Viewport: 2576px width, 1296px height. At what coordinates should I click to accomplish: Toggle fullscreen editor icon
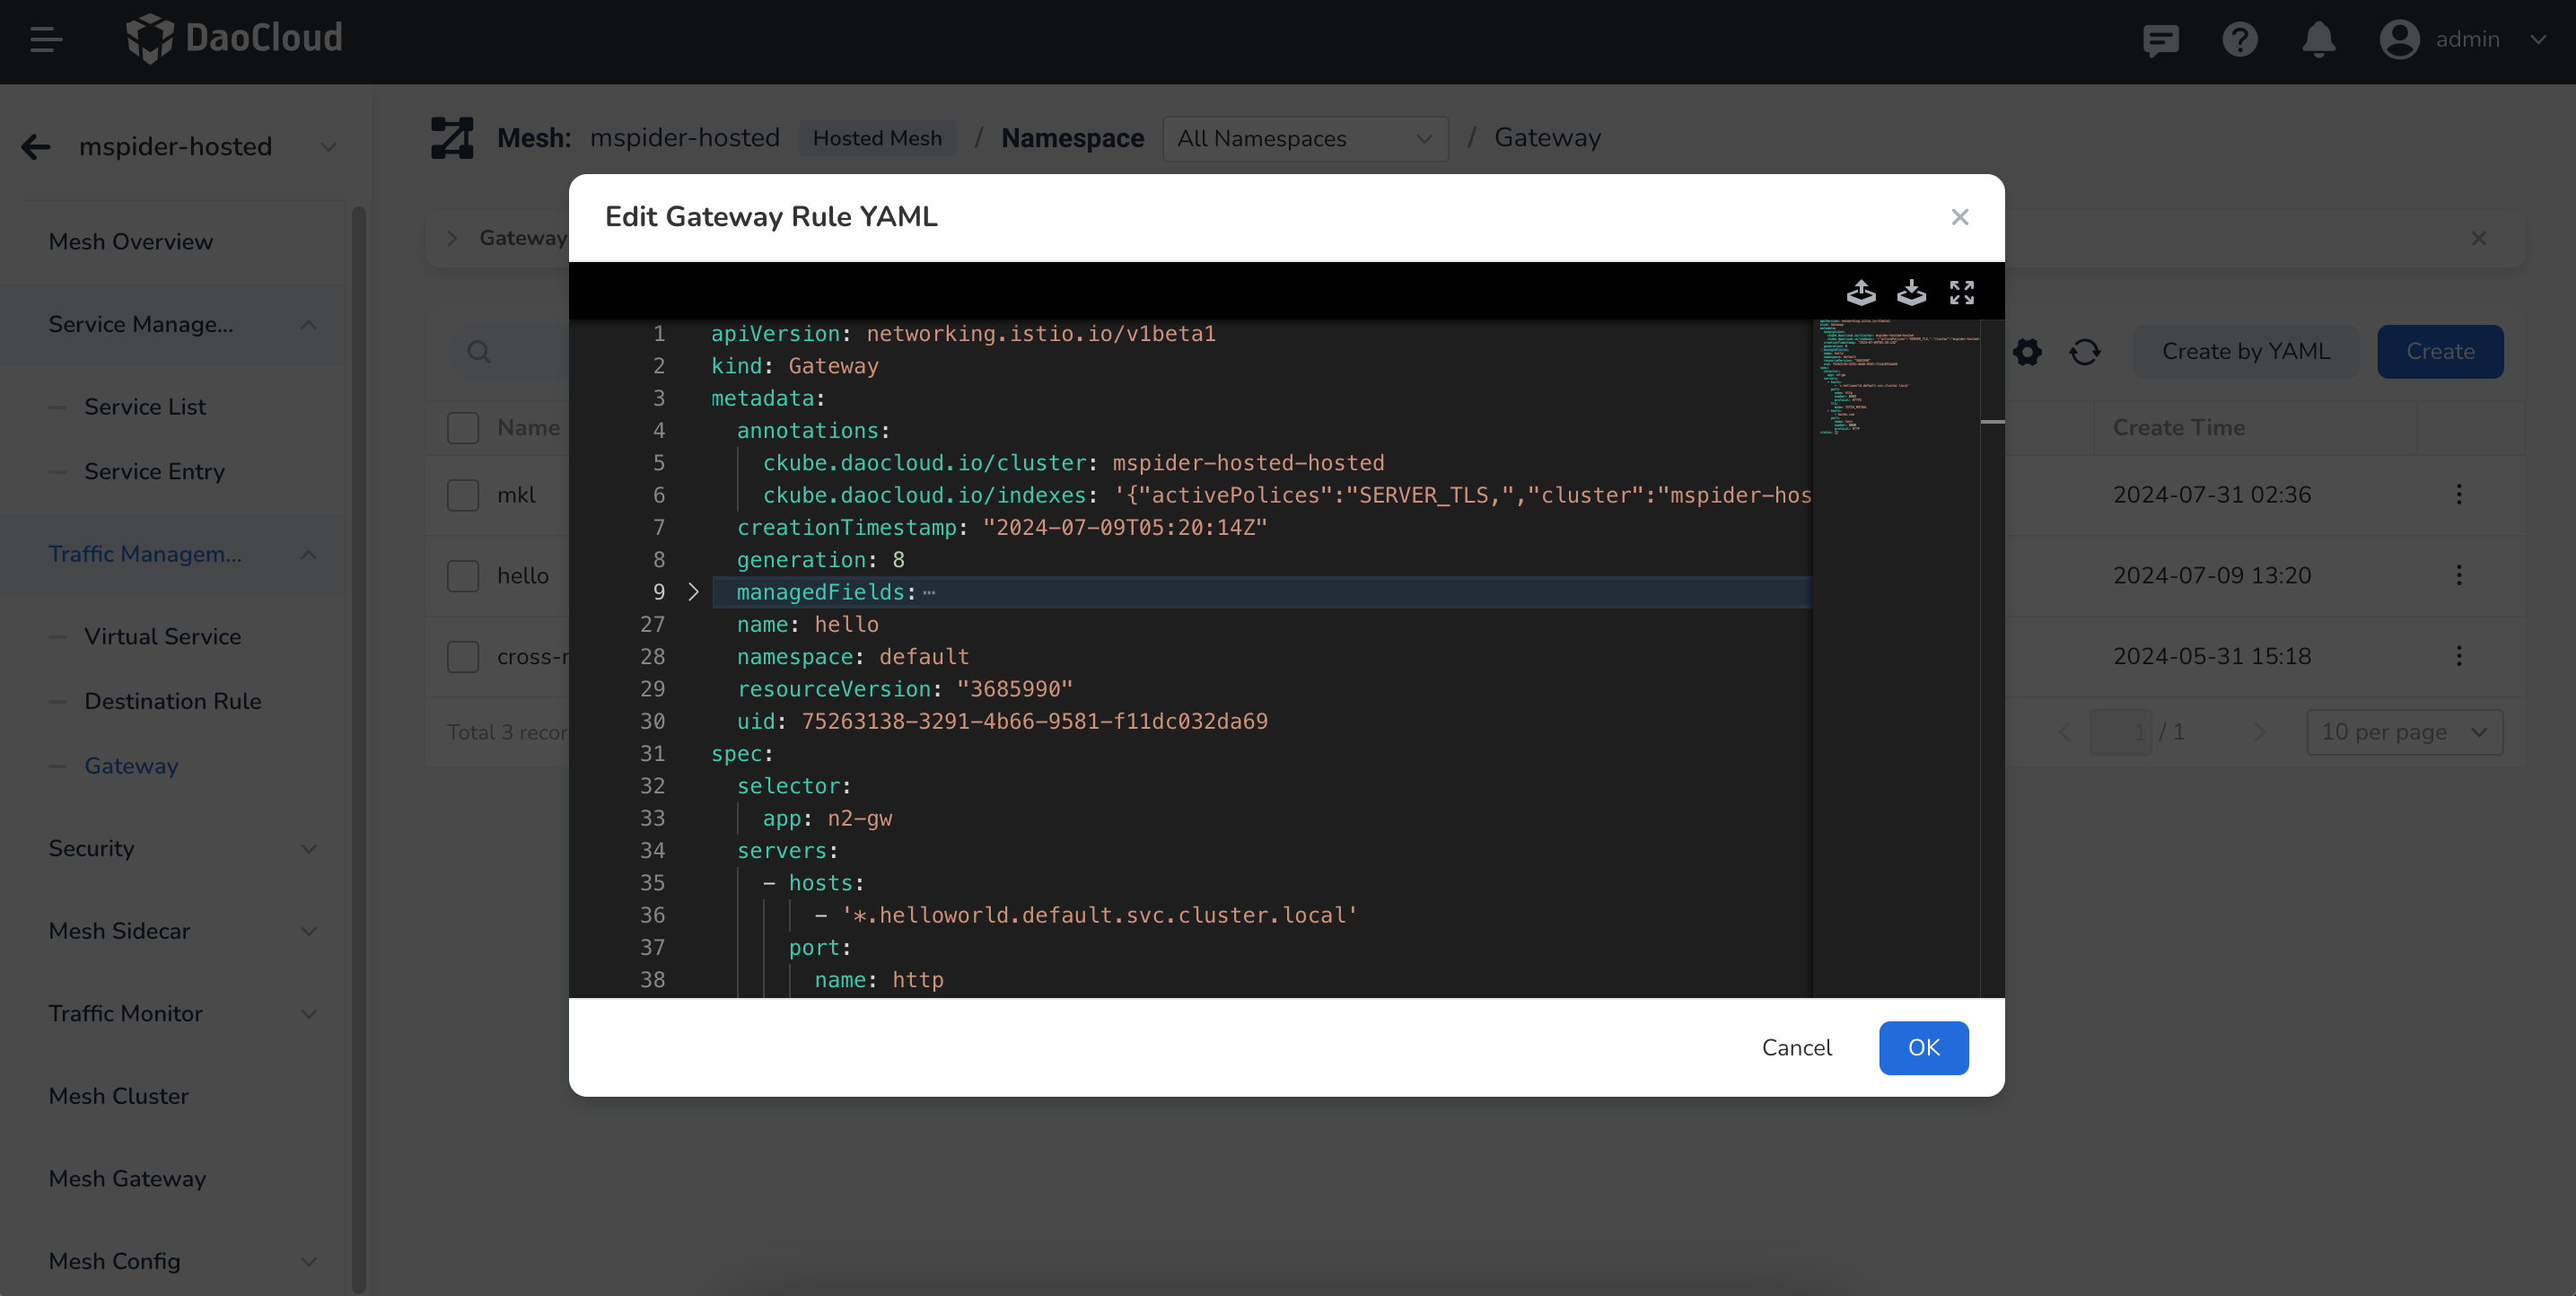click(x=1961, y=292)
